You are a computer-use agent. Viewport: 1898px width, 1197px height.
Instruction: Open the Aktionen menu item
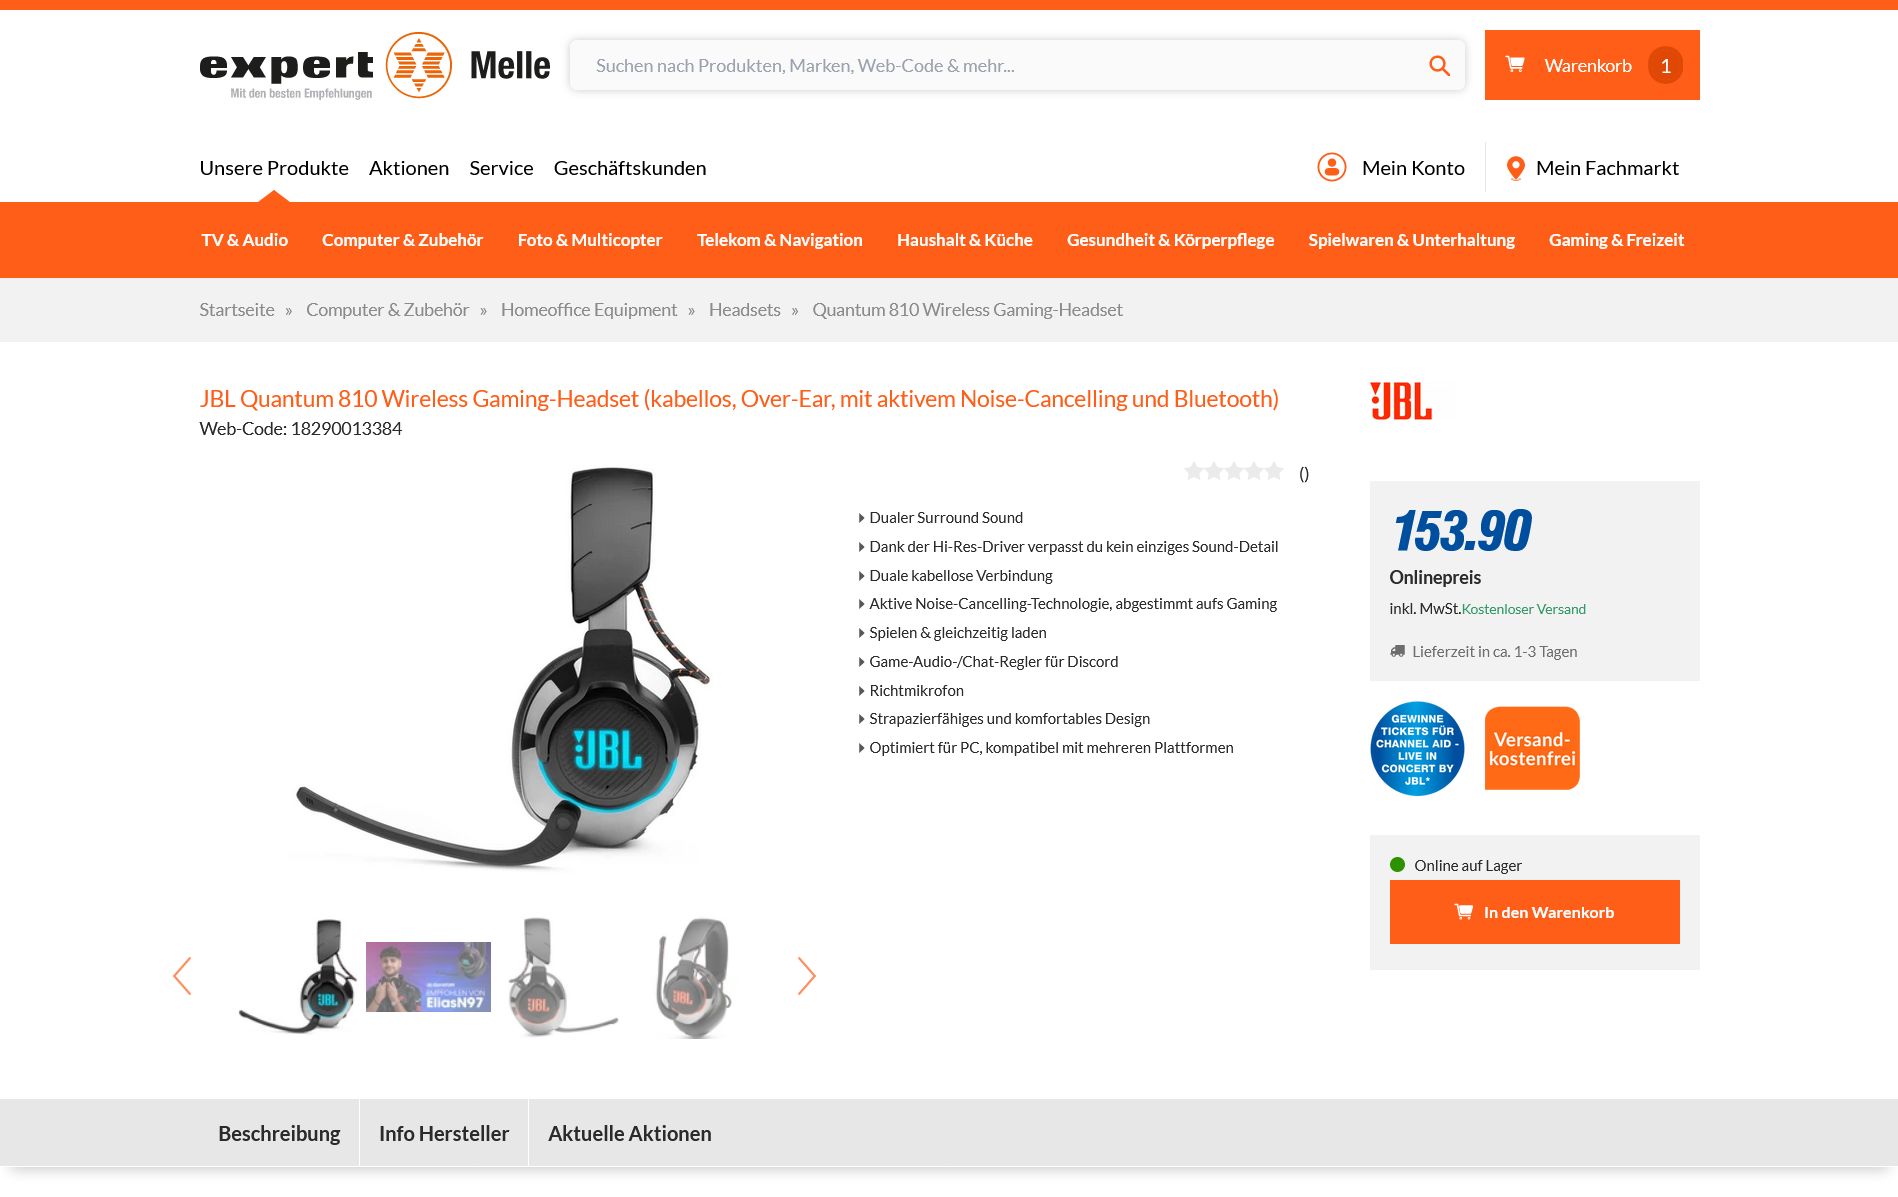pos(409,168)
